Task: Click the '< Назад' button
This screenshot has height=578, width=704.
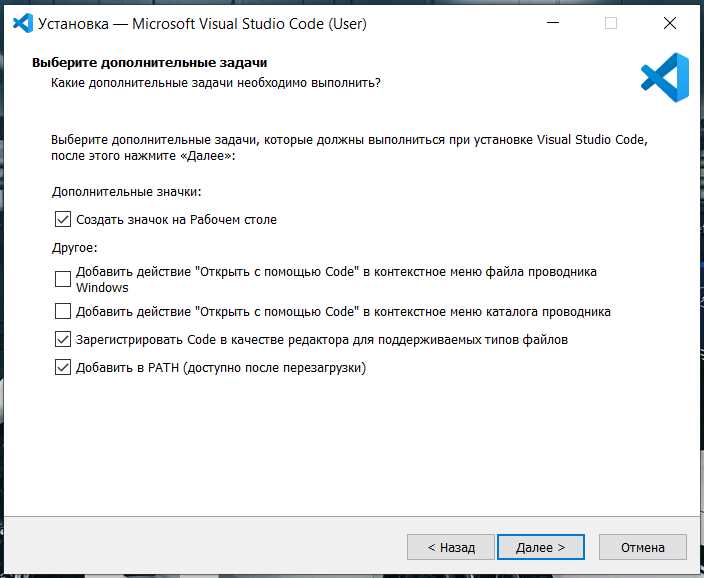Action: (451, 547)
